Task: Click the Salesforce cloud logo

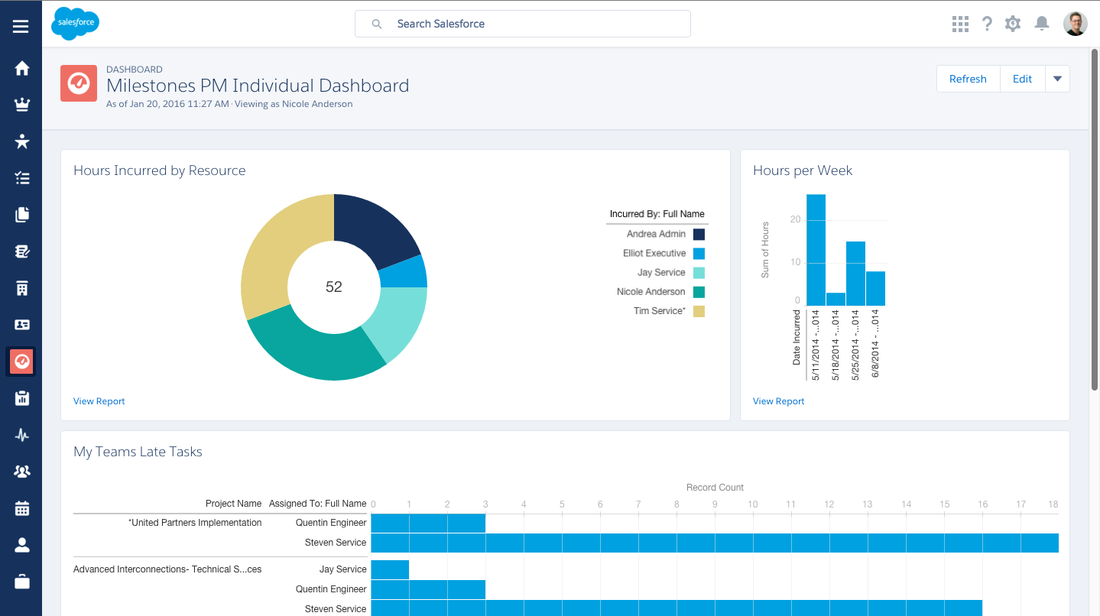Action: click(75, 23)
